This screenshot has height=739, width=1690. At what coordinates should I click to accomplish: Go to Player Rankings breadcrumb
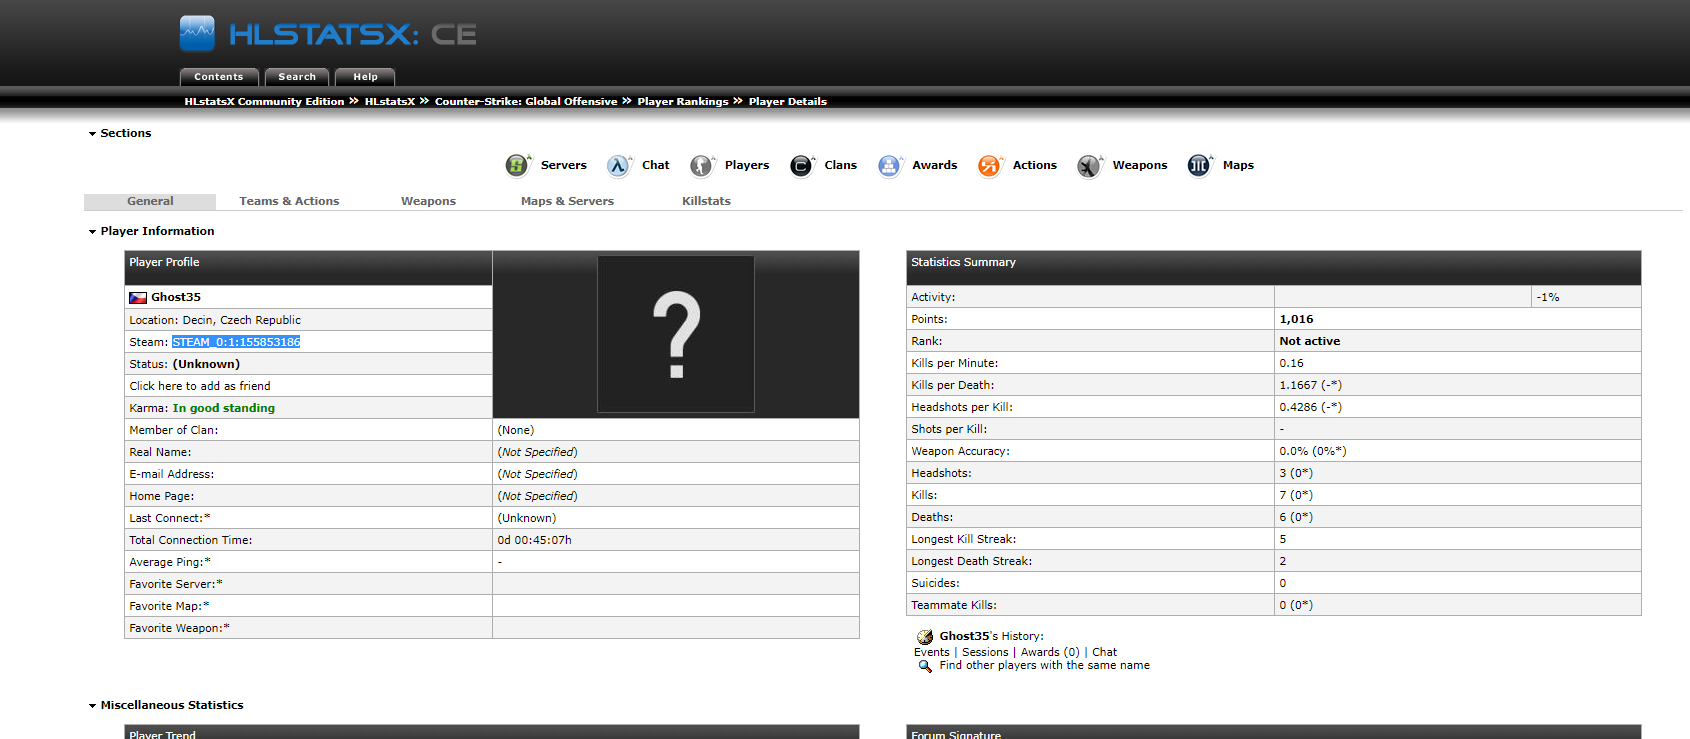[x=683, y=101]
